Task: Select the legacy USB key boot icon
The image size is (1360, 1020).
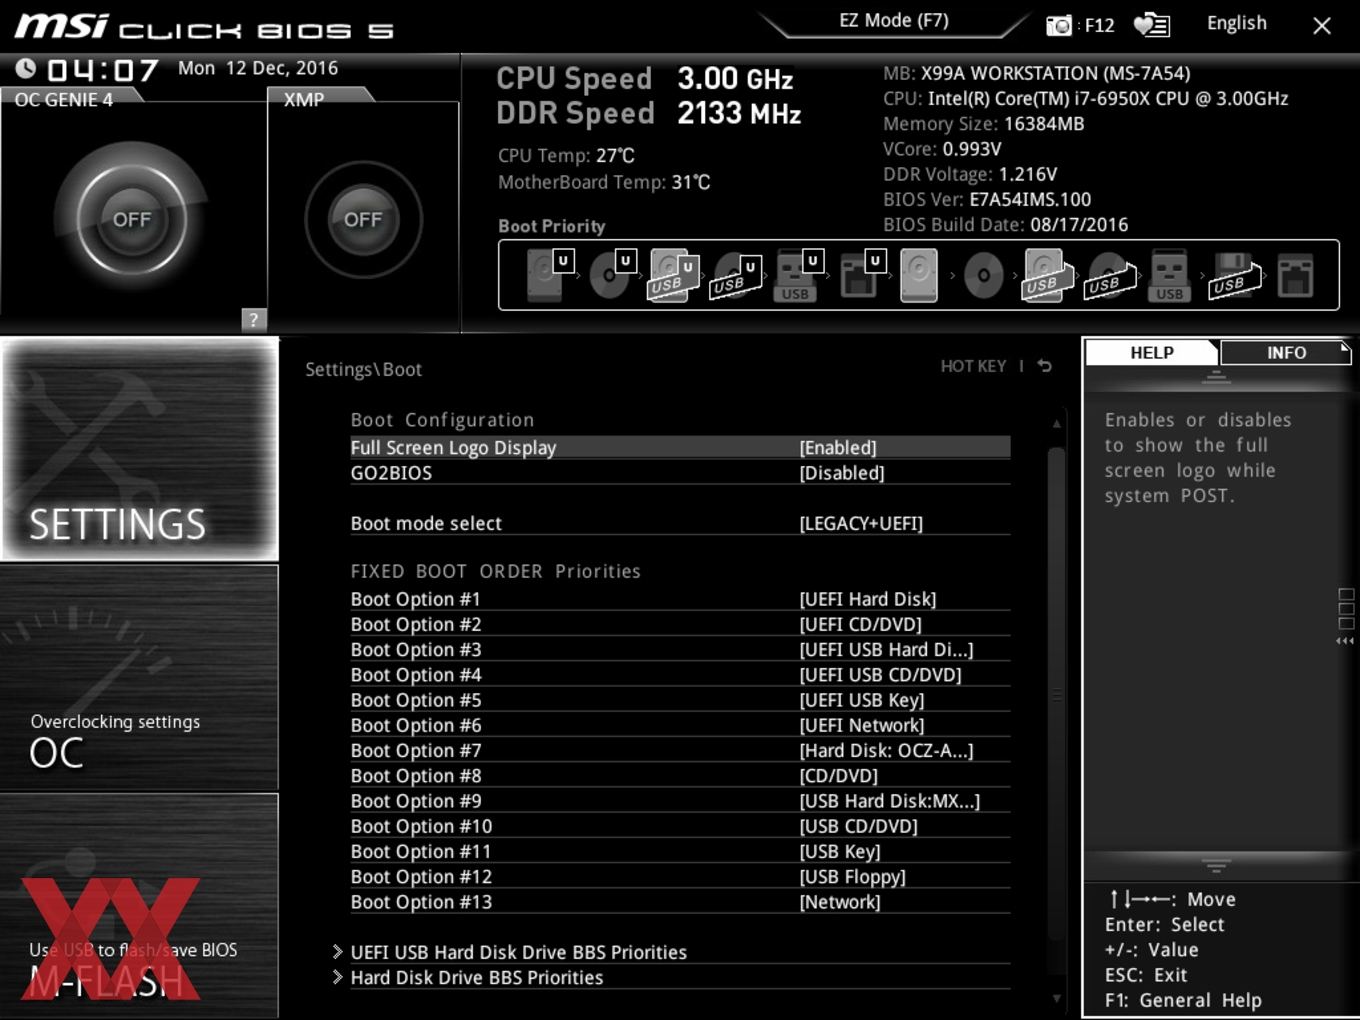Action: pos(1169,275)
